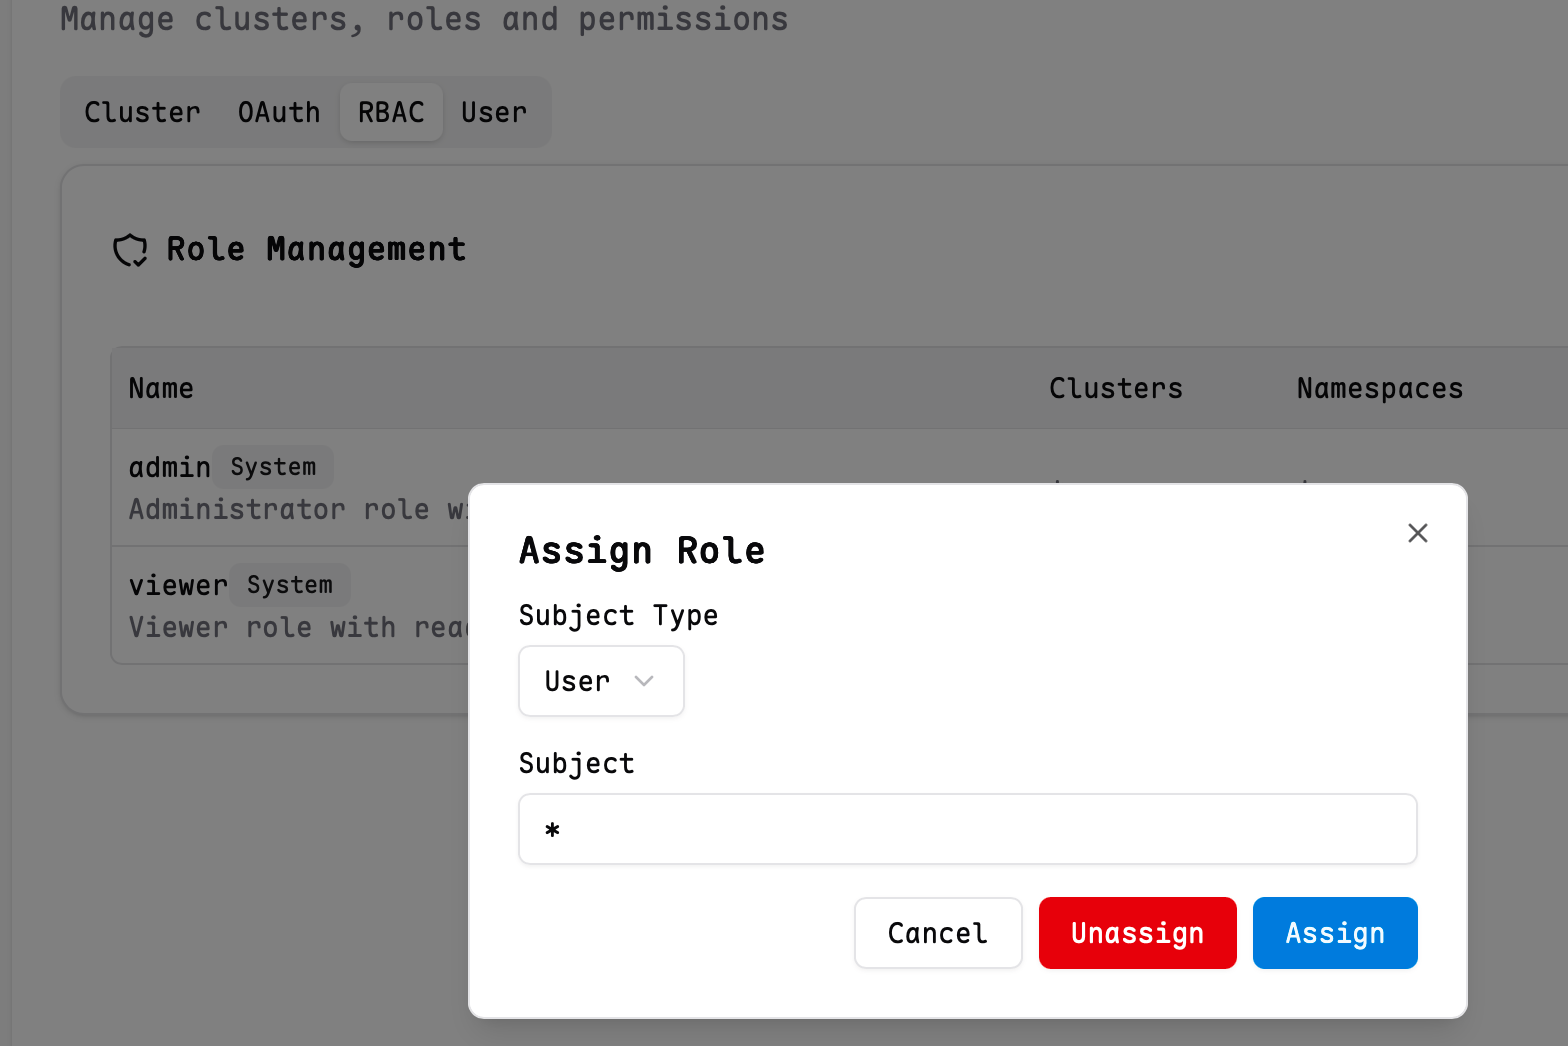
Task: Select the viewer role name
Action: pyautogui.click(x=178, y=585)
